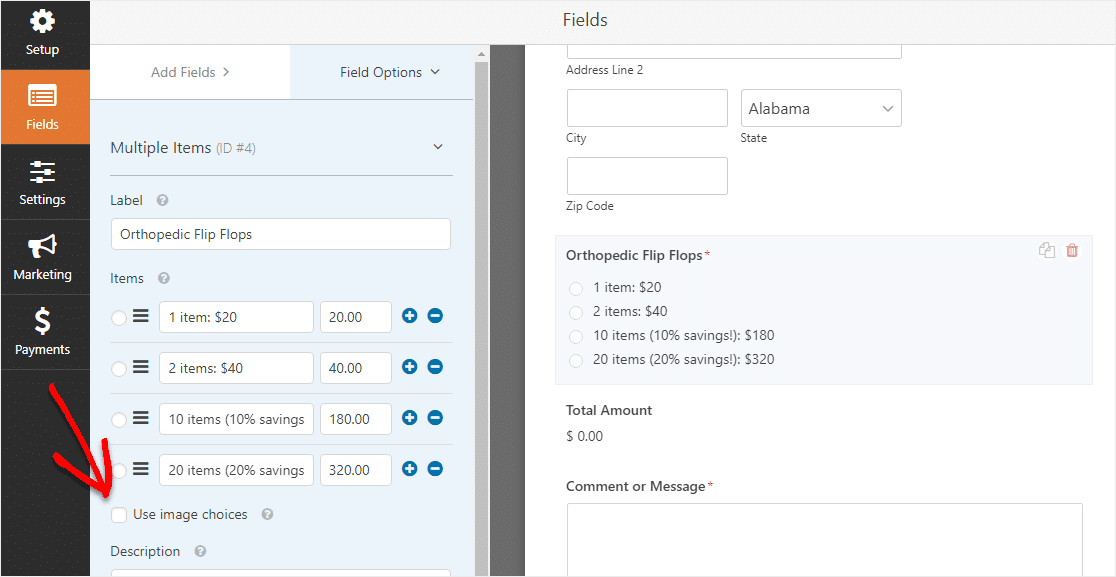Select '20 items (20% savings!): $320' preview option
The width and height of the screenshot is (1116, 577).
pos(576,361)
